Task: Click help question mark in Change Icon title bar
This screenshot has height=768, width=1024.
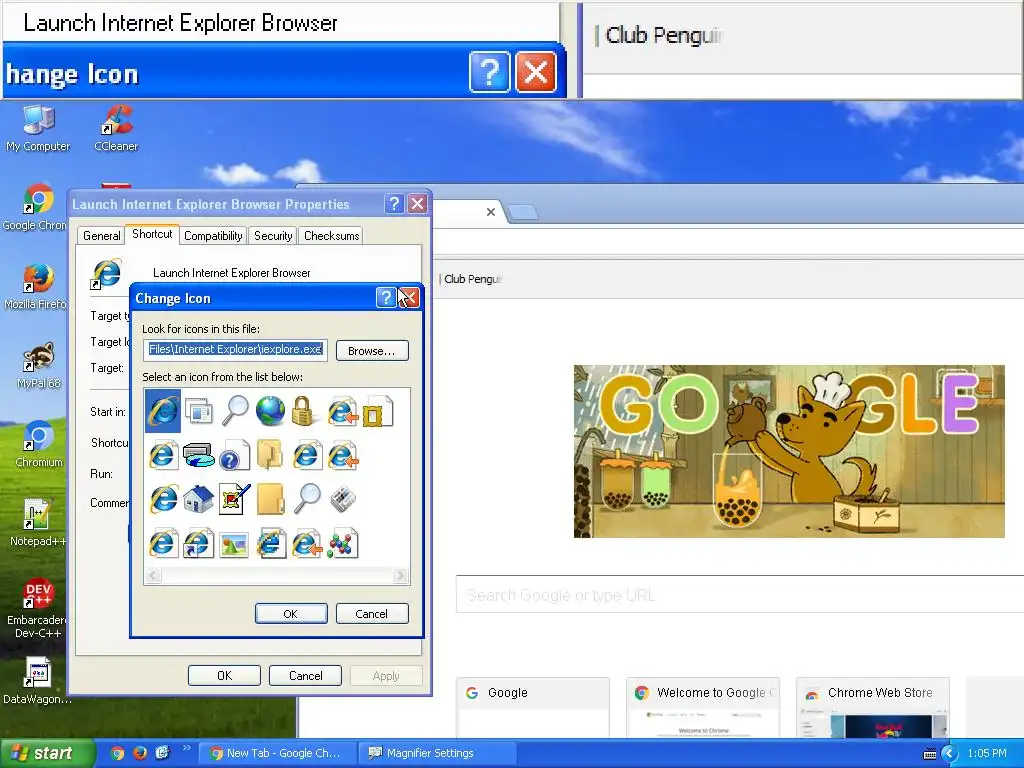Action: click(386, 298)
